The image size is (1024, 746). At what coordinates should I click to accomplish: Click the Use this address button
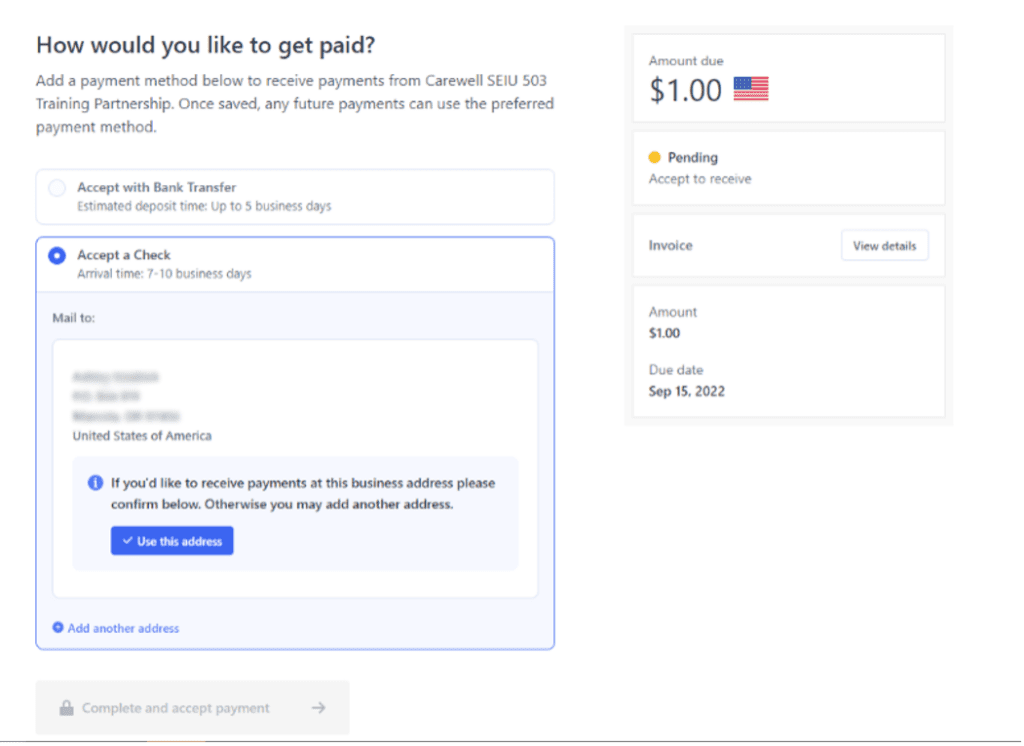point(172,541)
